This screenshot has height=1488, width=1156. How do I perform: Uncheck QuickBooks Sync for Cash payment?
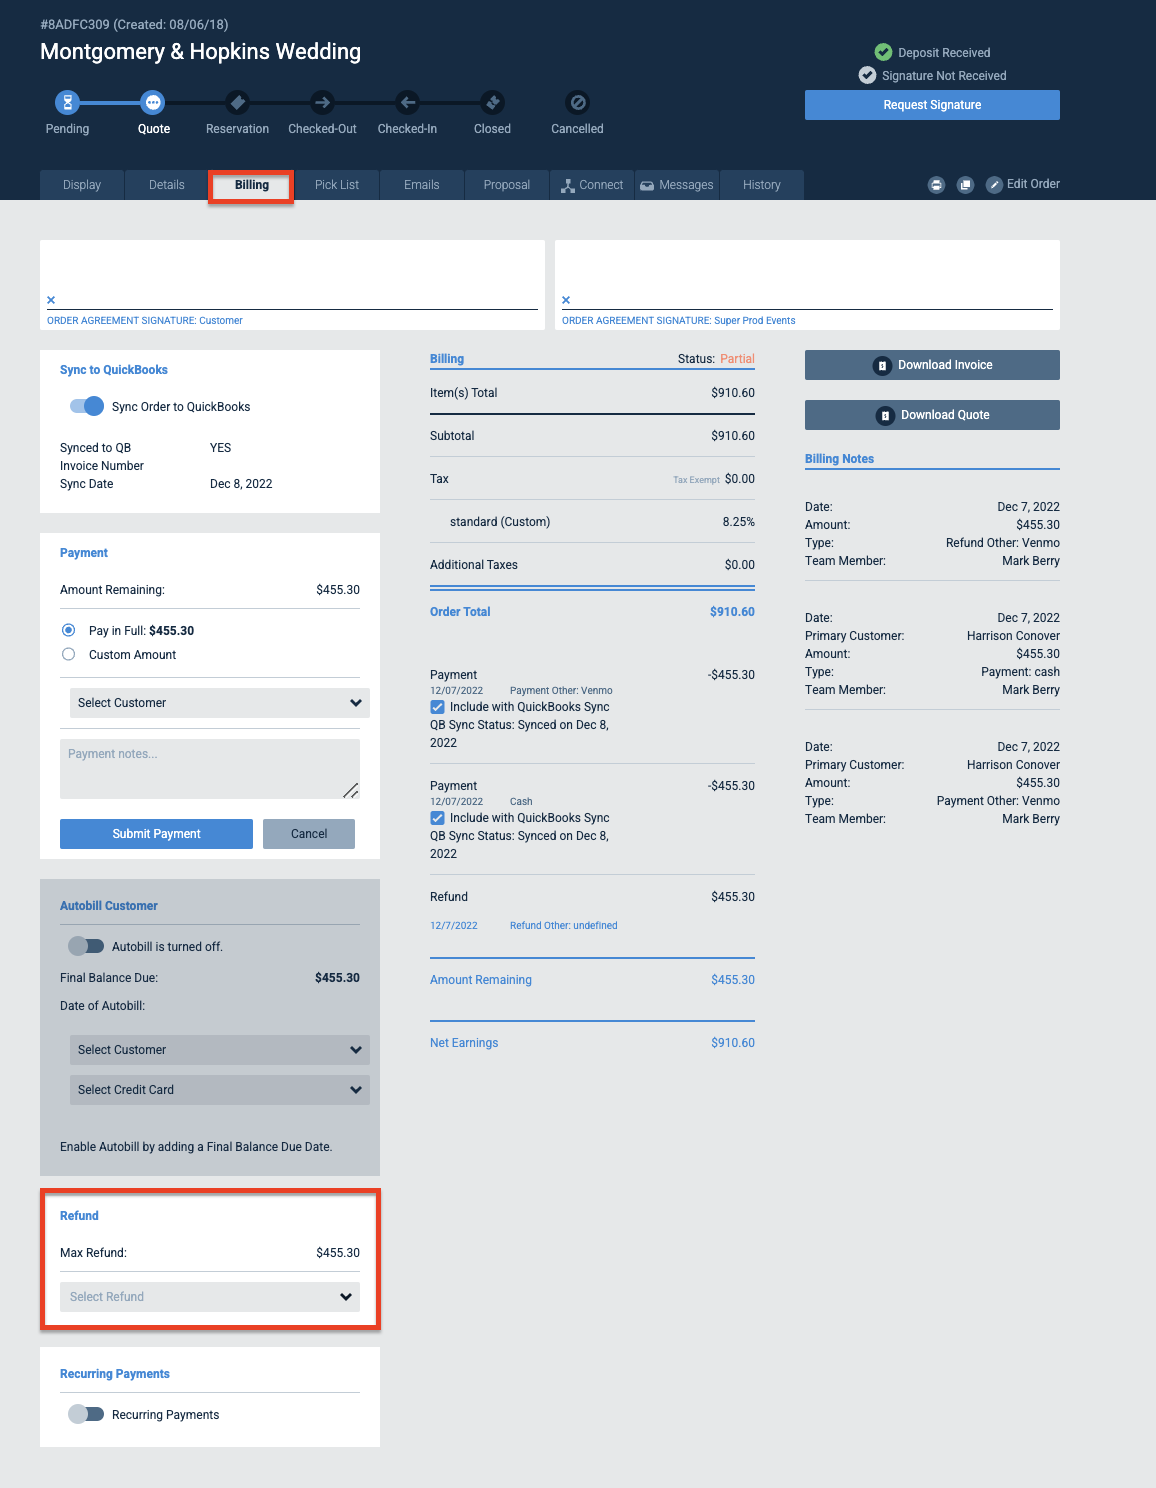[x=437, y=818]
